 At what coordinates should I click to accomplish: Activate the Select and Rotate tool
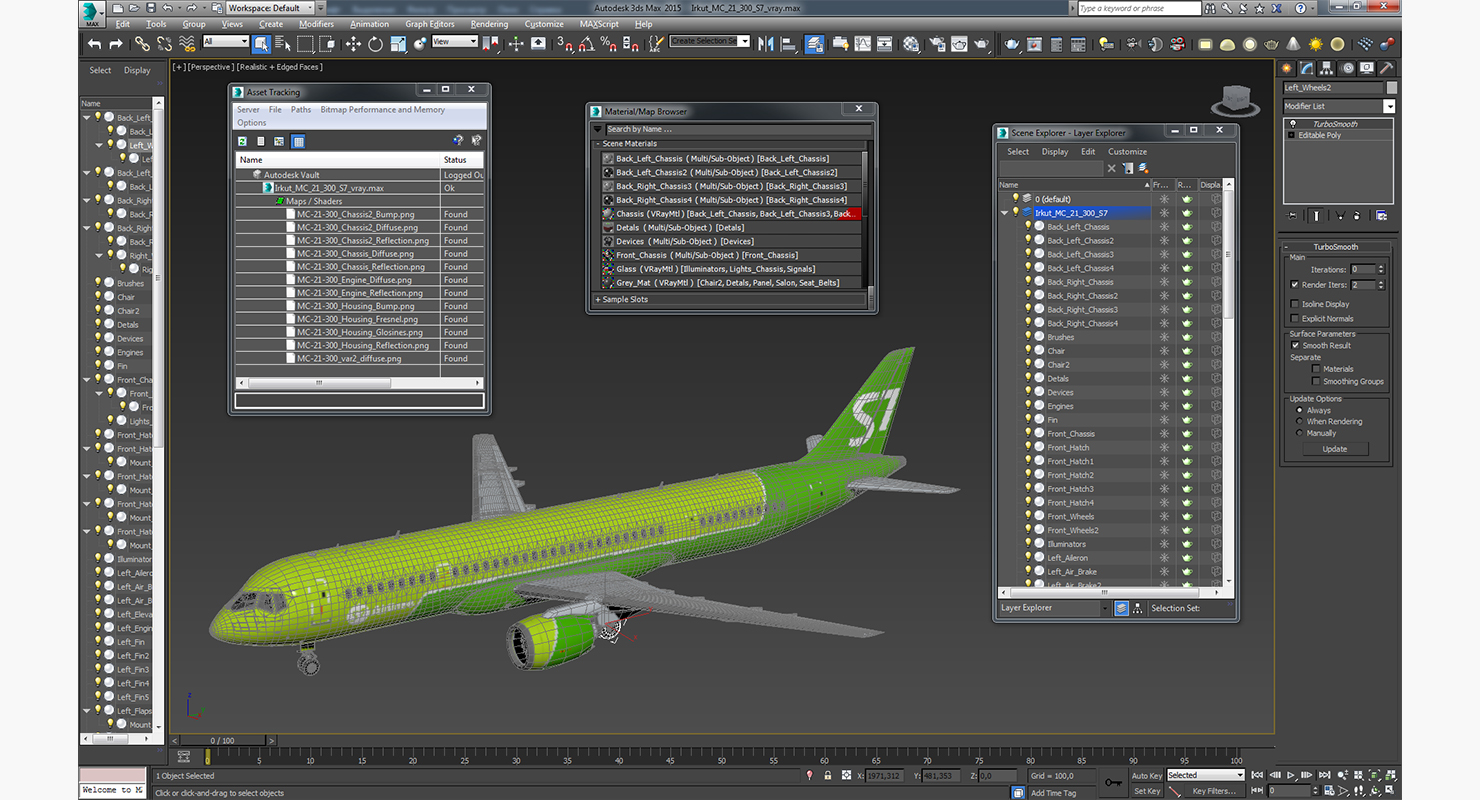pyautogui.click(x=375, y=43)
